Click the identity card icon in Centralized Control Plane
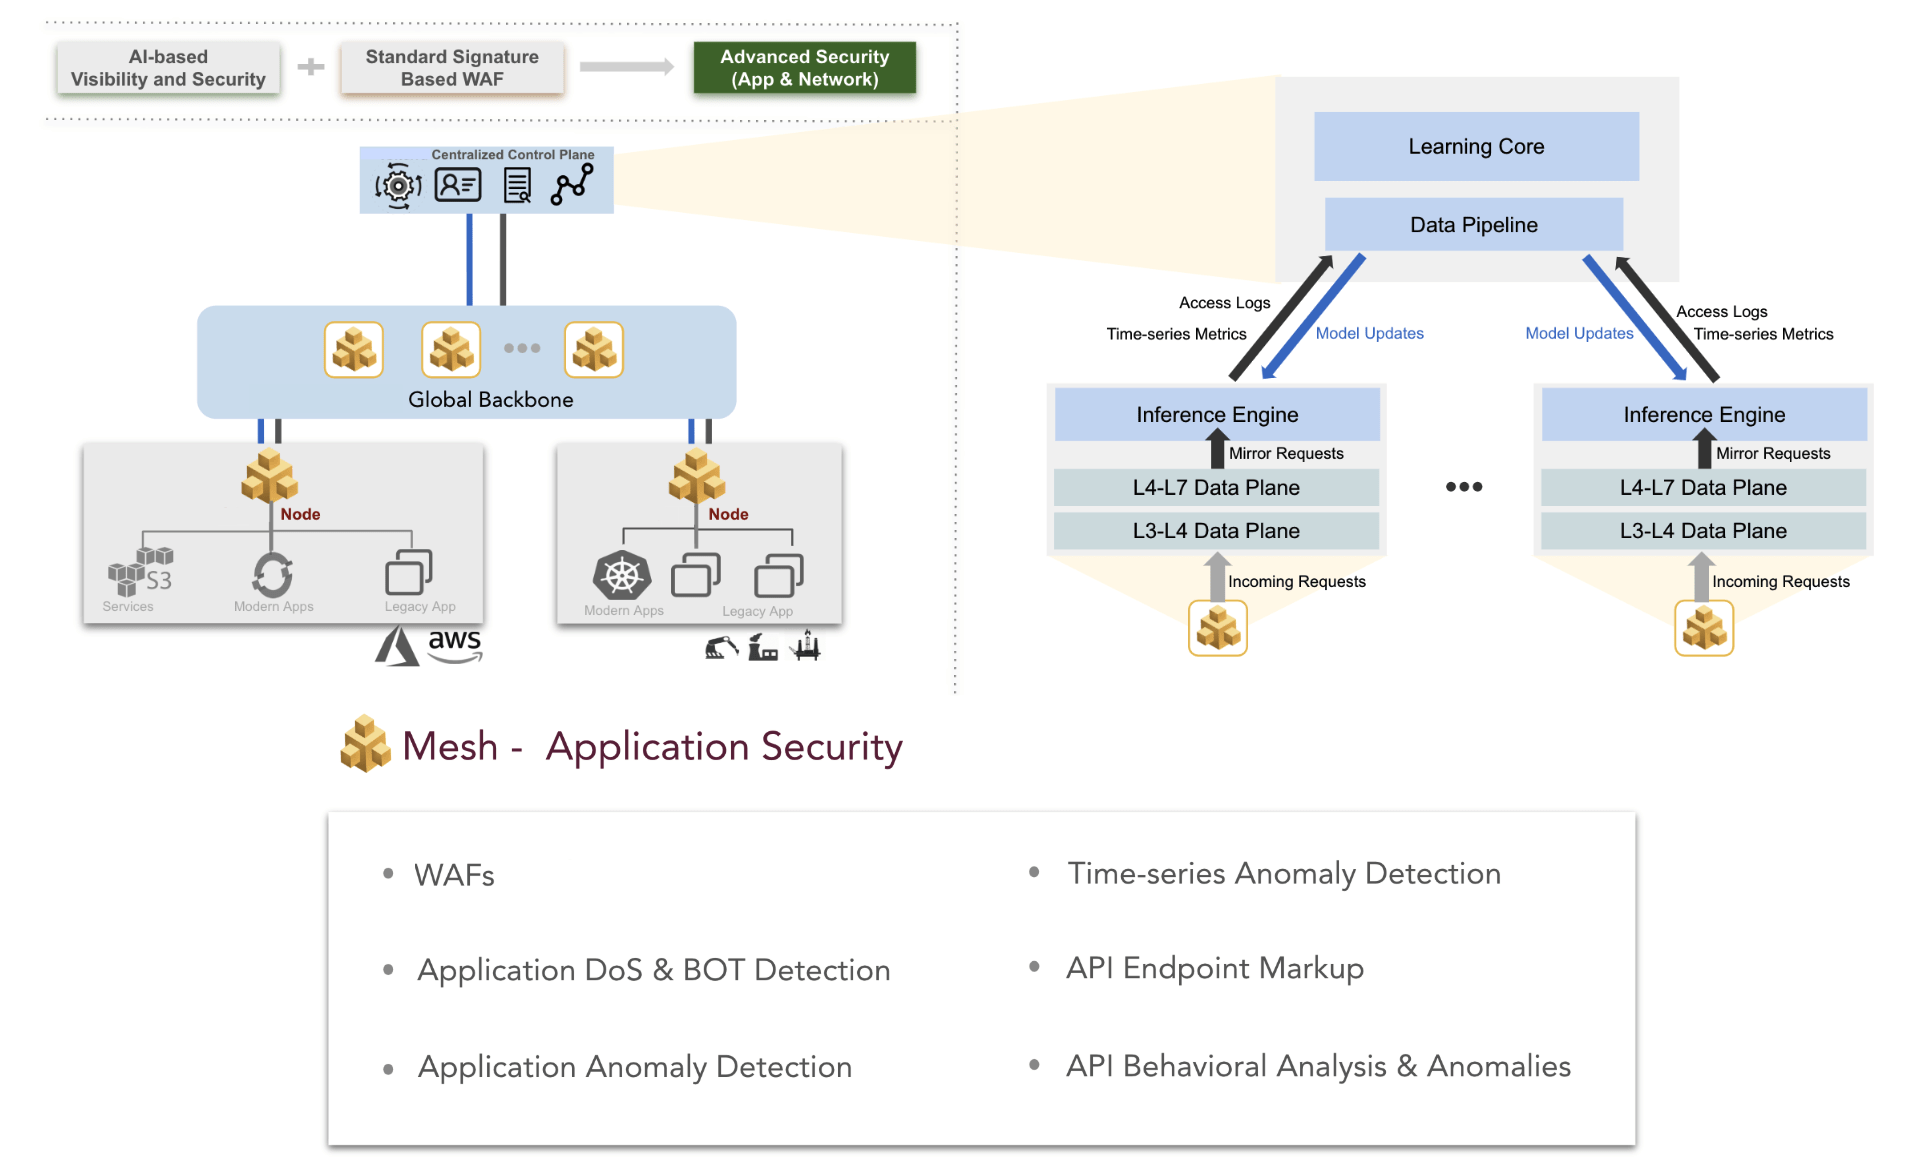1924x1164 pixels. (458, 184)
